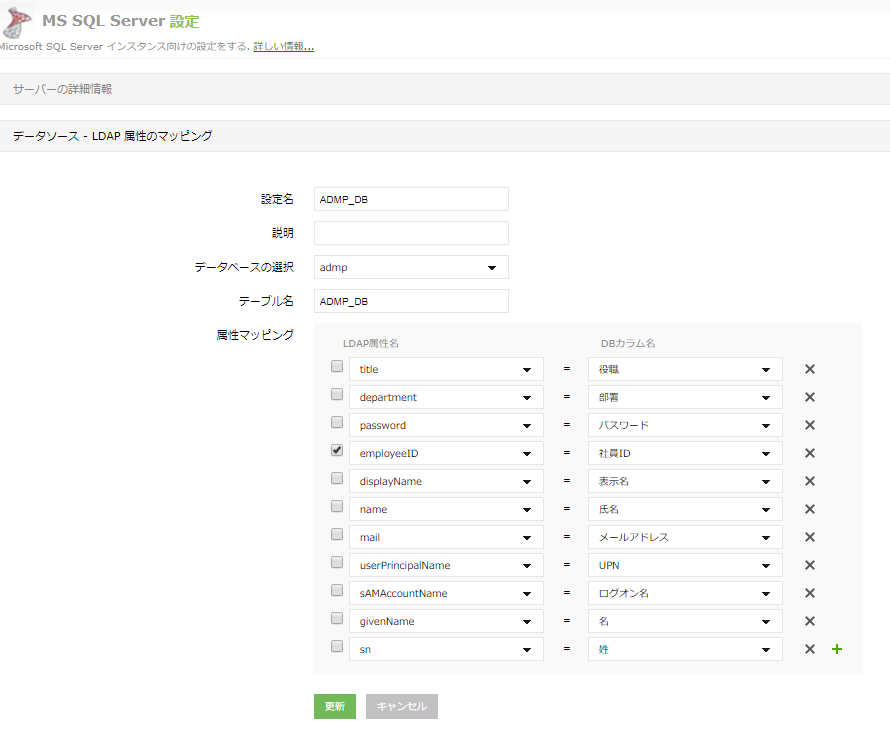Open the 氏名 DB column dropdown

pos(685,509)
